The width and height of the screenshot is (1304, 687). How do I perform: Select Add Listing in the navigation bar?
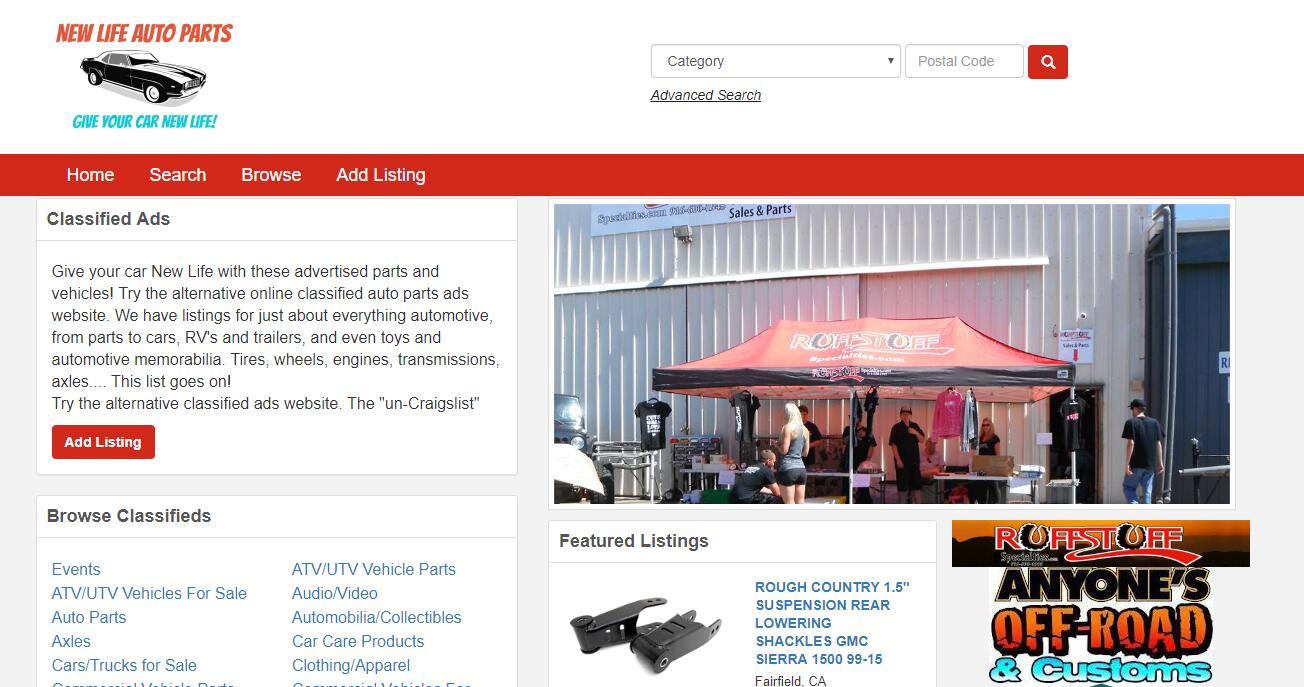point(381,175)
